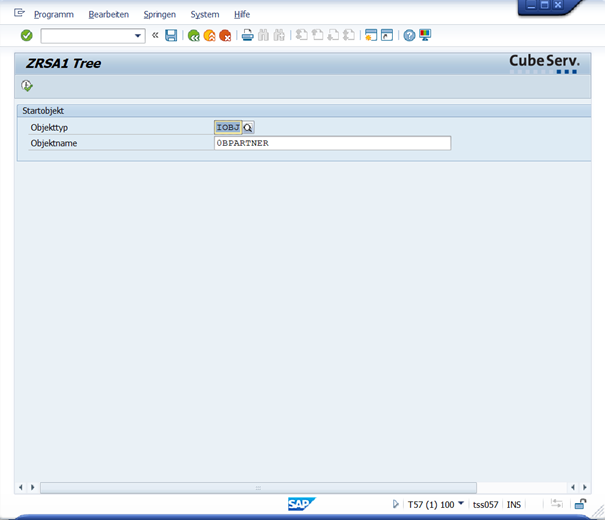Click the Execute clock icon
This screenshot has width=605, height=520.
coord(27,86)
